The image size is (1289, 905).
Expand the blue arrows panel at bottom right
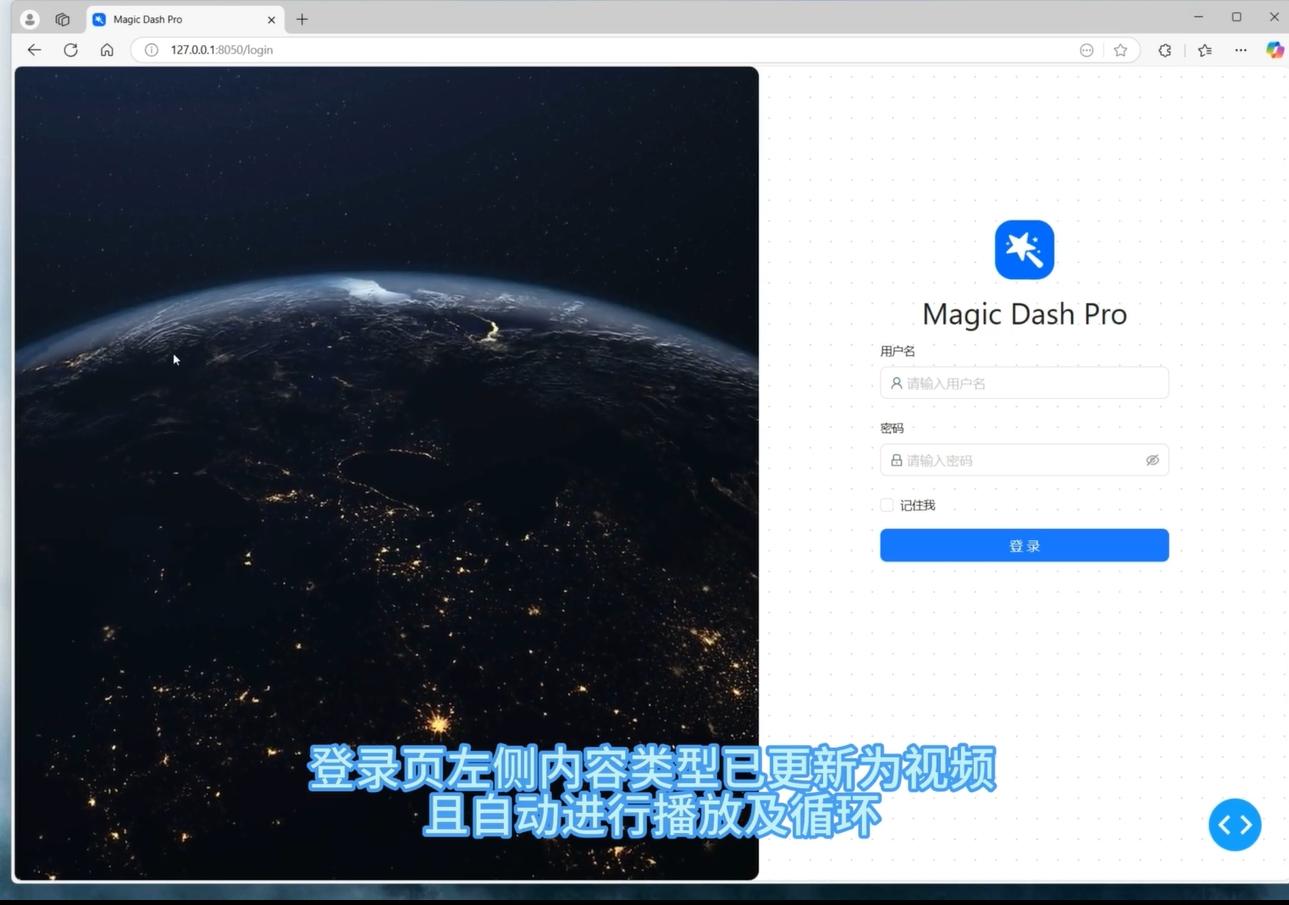(1234, 824)
